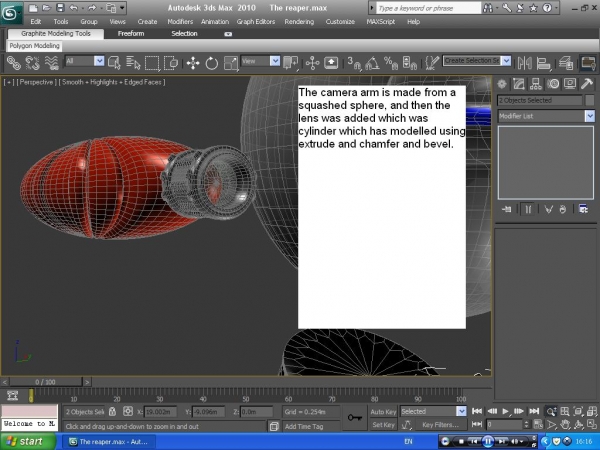
Task: Open the Modify command panel tab
Action: point(518,84)
